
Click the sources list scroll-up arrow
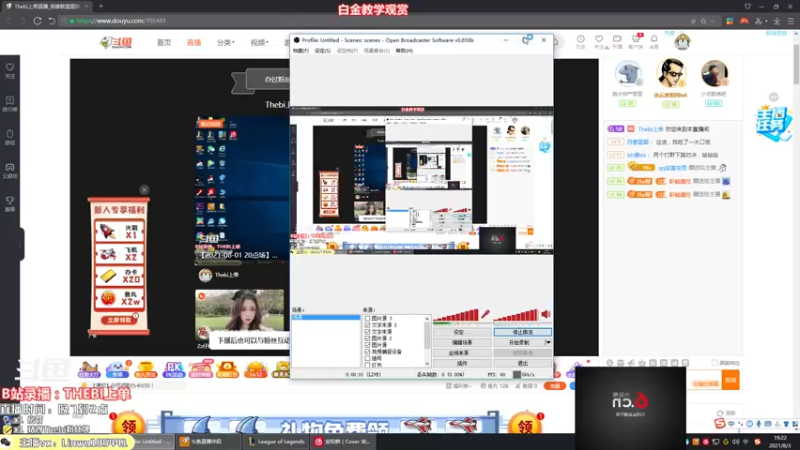427,318
